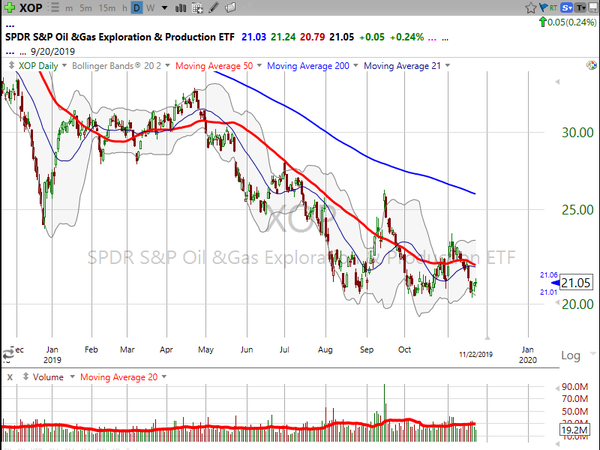This screenshot has width=600, height=450.
Task: Expand the Moving Average 21 dropdown arrow
Action: [x=447, y=66]
